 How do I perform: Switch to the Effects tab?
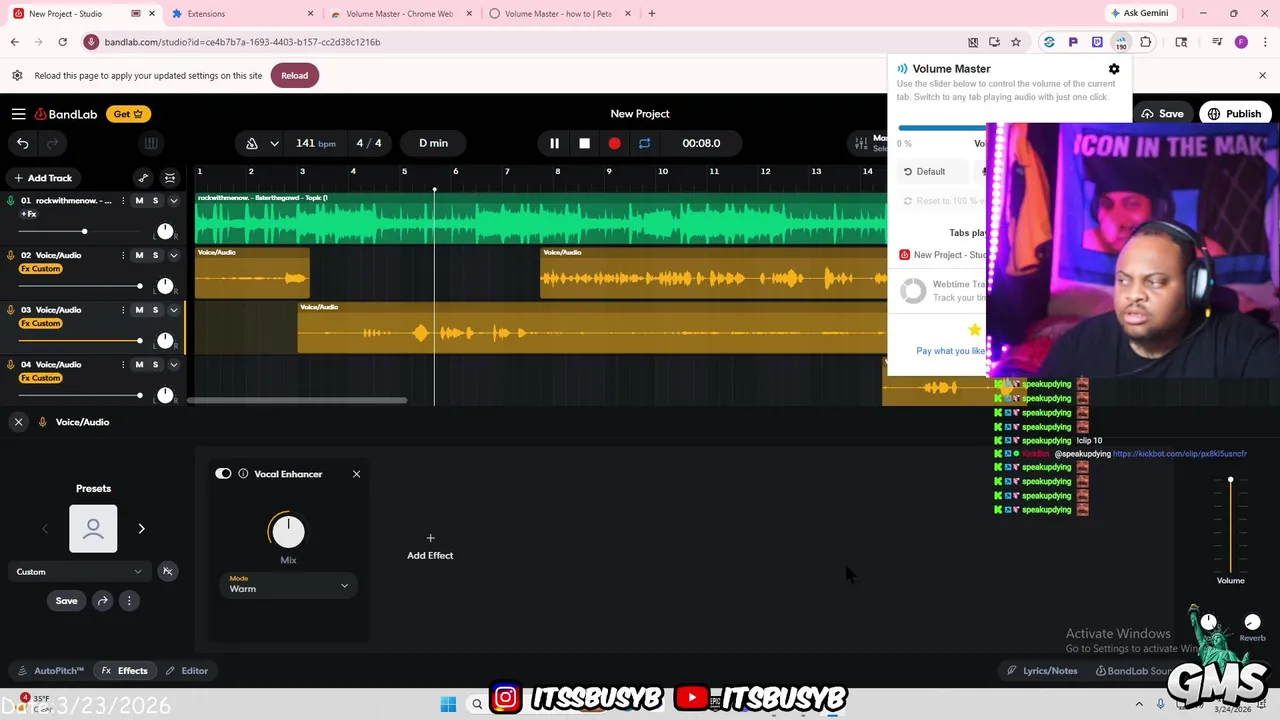pos(124,671)
